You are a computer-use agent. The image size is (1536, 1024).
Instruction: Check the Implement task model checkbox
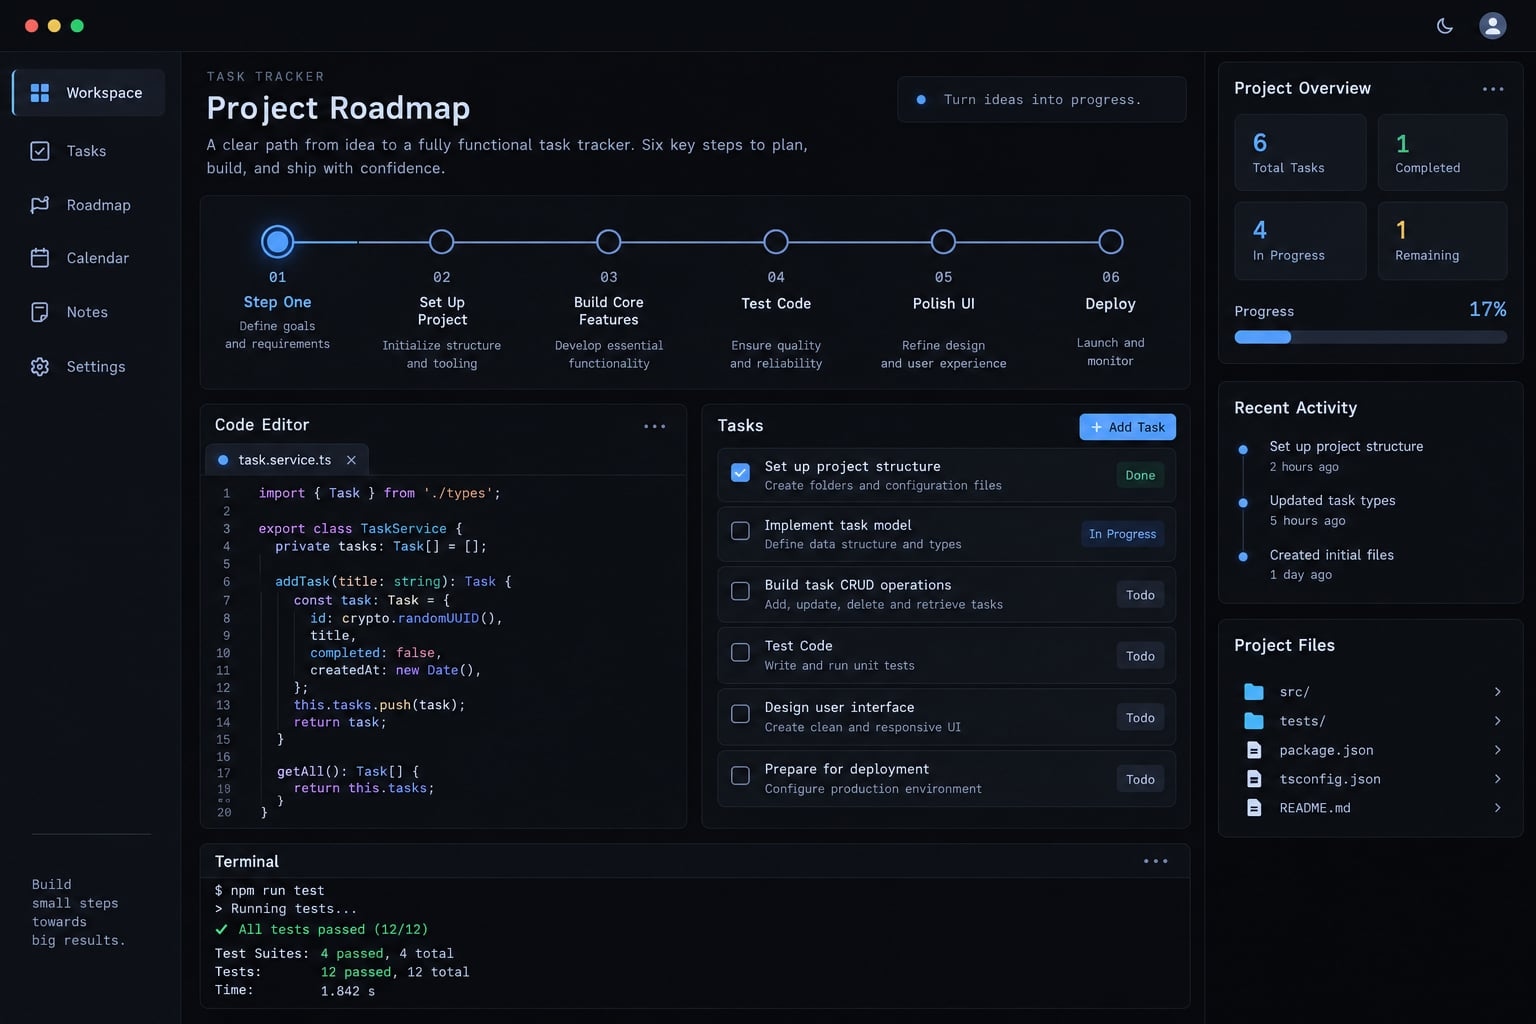740,531
